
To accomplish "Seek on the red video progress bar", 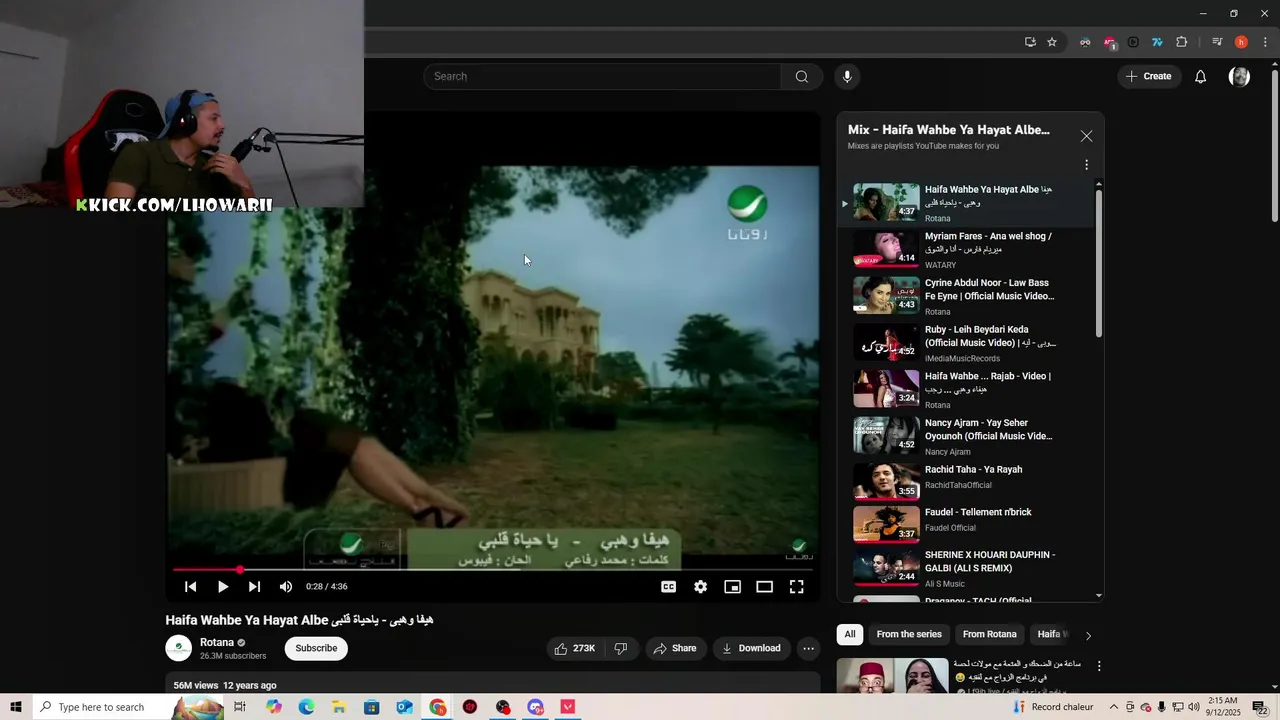I will tap(493, 569).
